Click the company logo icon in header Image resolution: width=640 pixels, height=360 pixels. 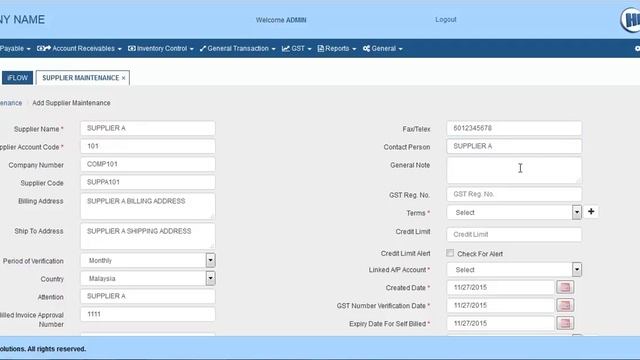[630, 20]
